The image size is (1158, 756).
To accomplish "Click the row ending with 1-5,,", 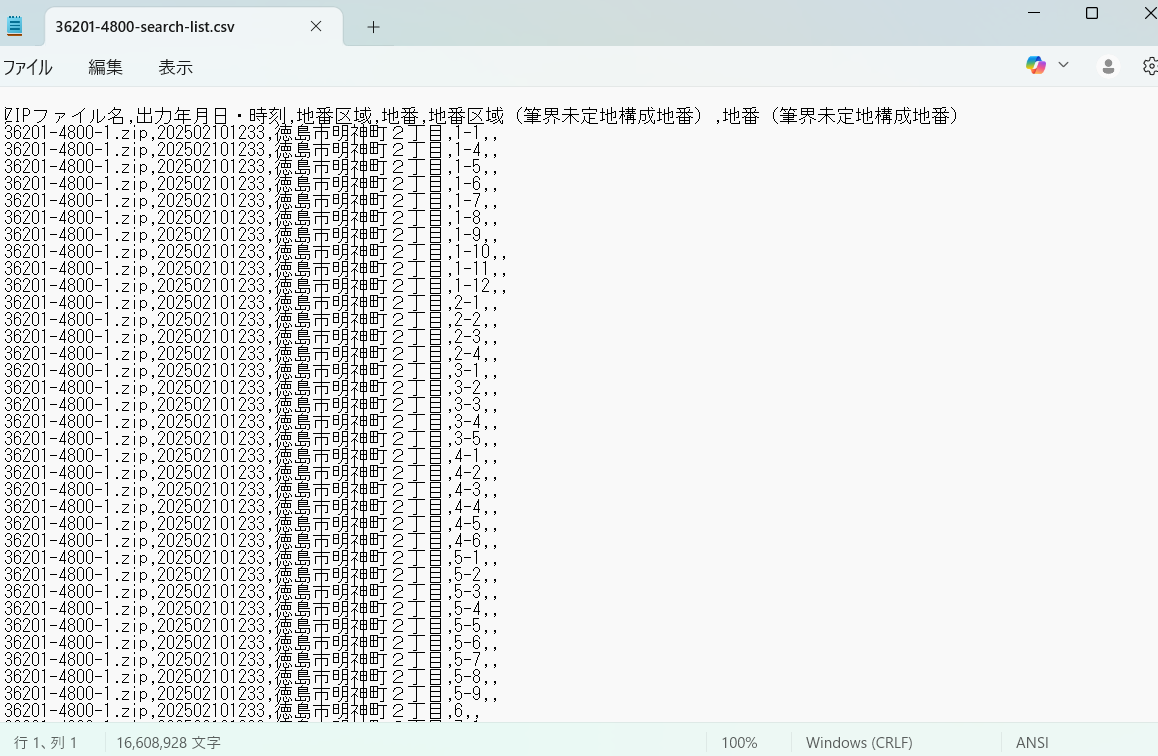I will pos(251,167).
